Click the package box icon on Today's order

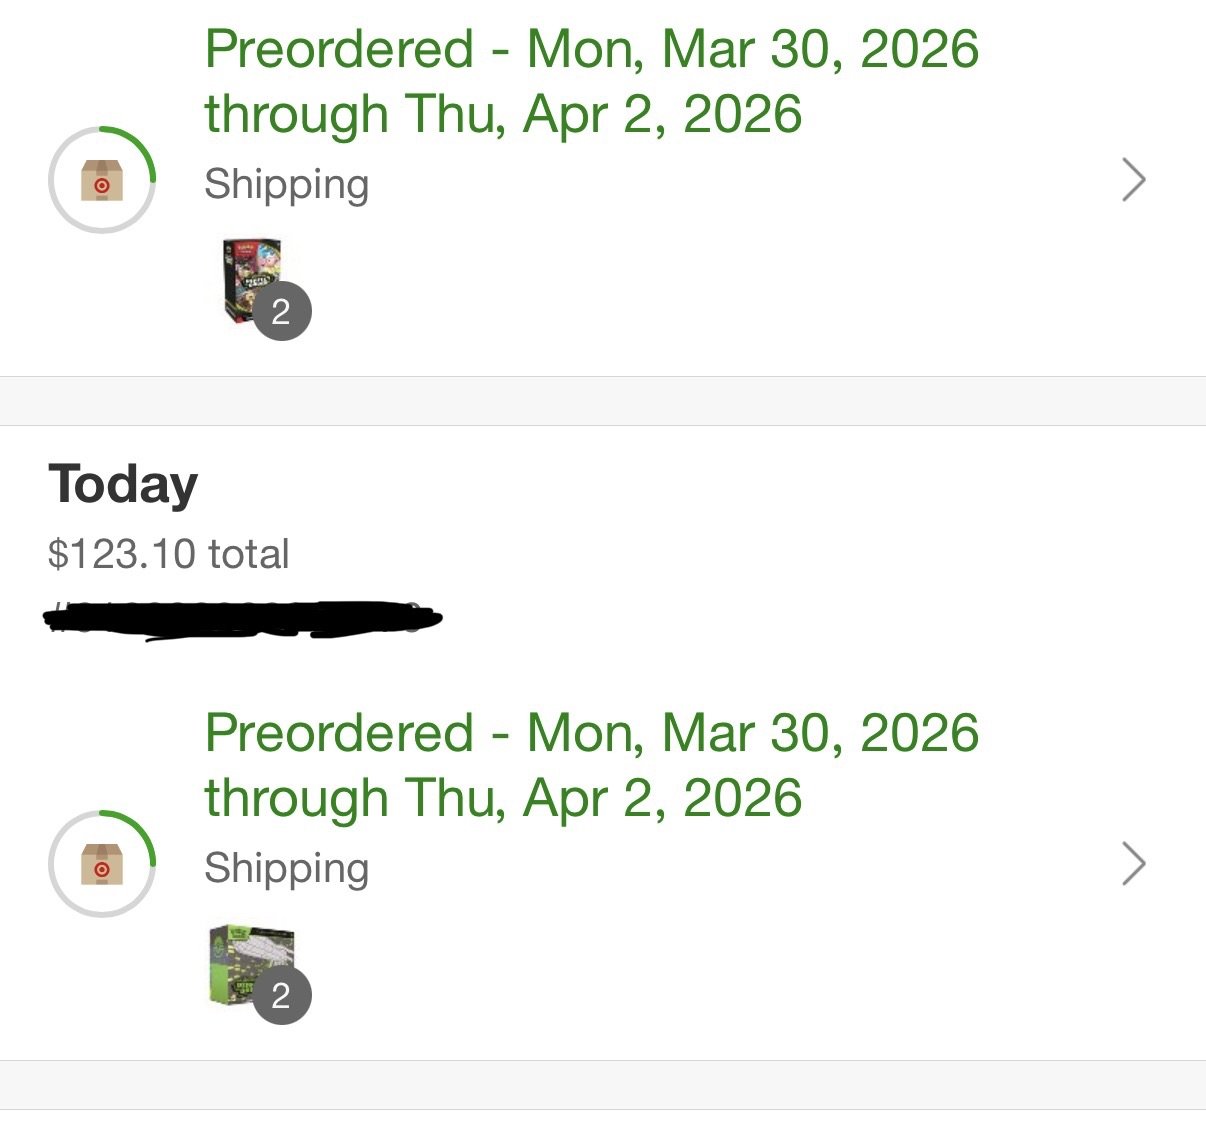coord(101,866)
